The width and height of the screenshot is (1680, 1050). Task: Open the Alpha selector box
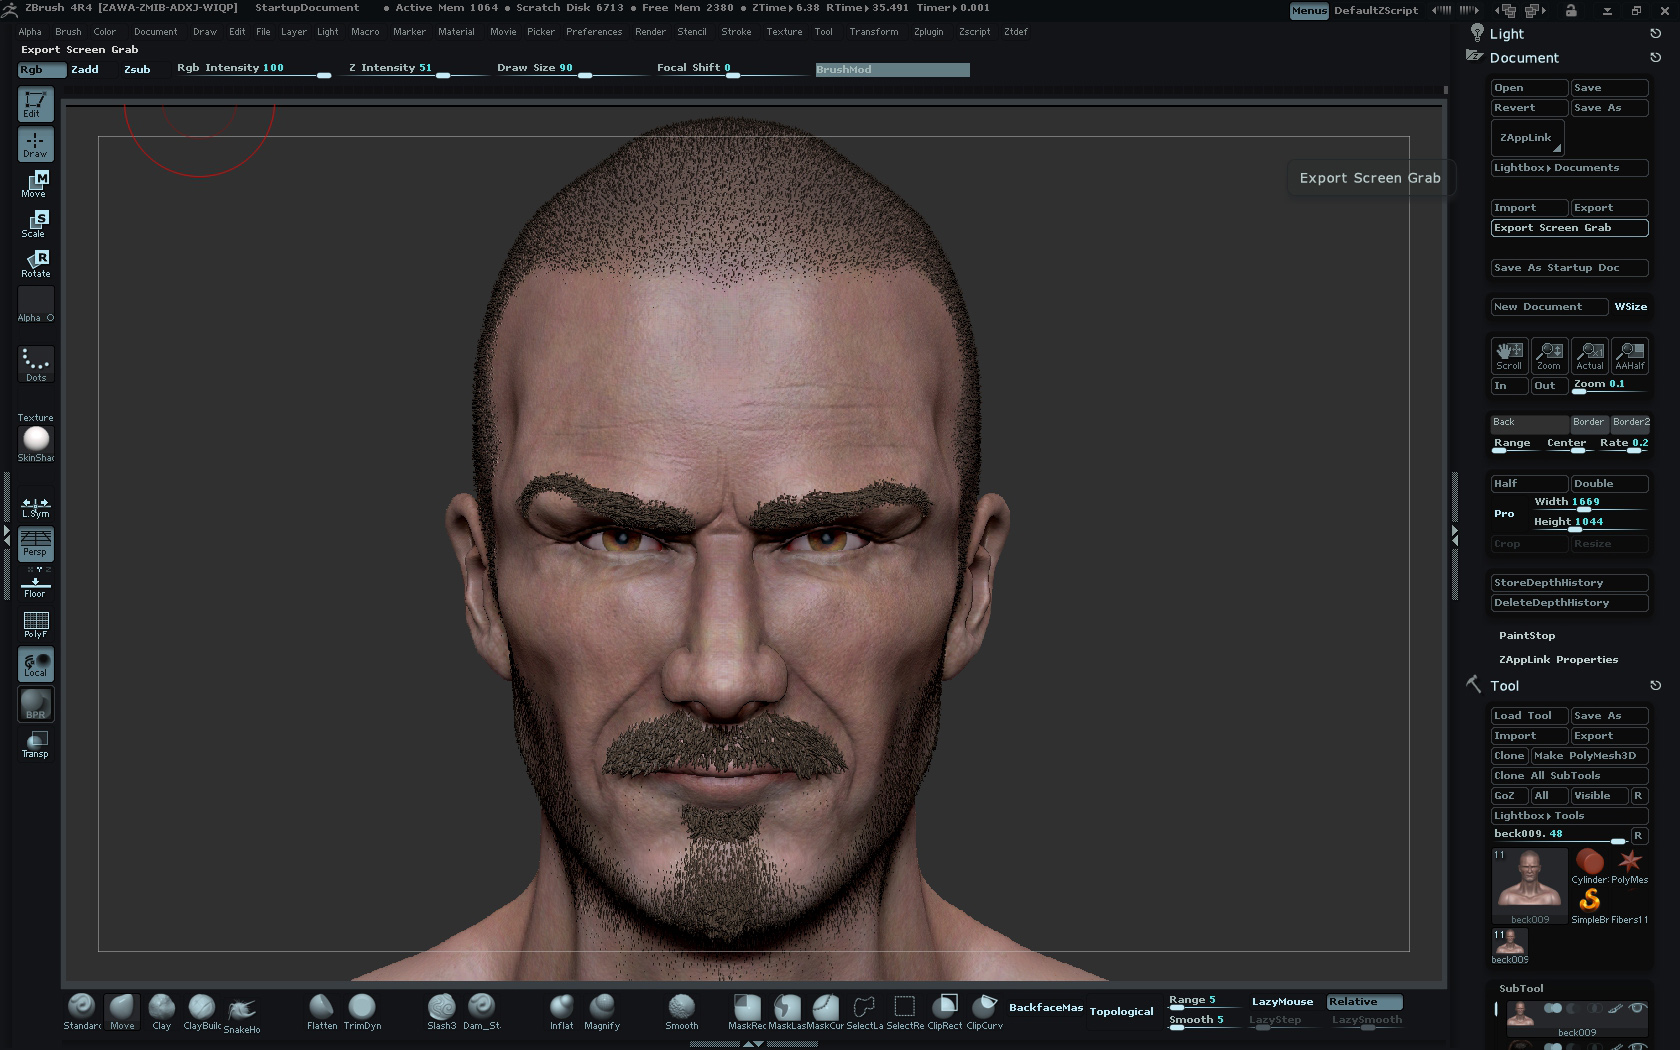[35, 304]
